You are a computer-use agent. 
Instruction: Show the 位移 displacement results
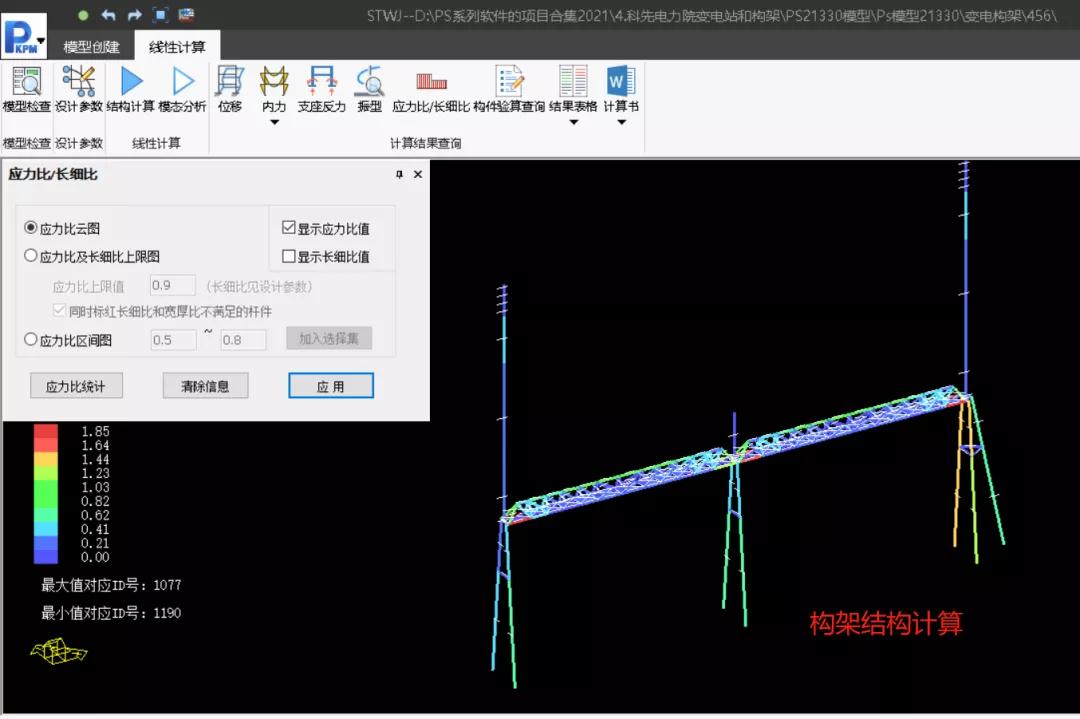click(x=229, y=95)
